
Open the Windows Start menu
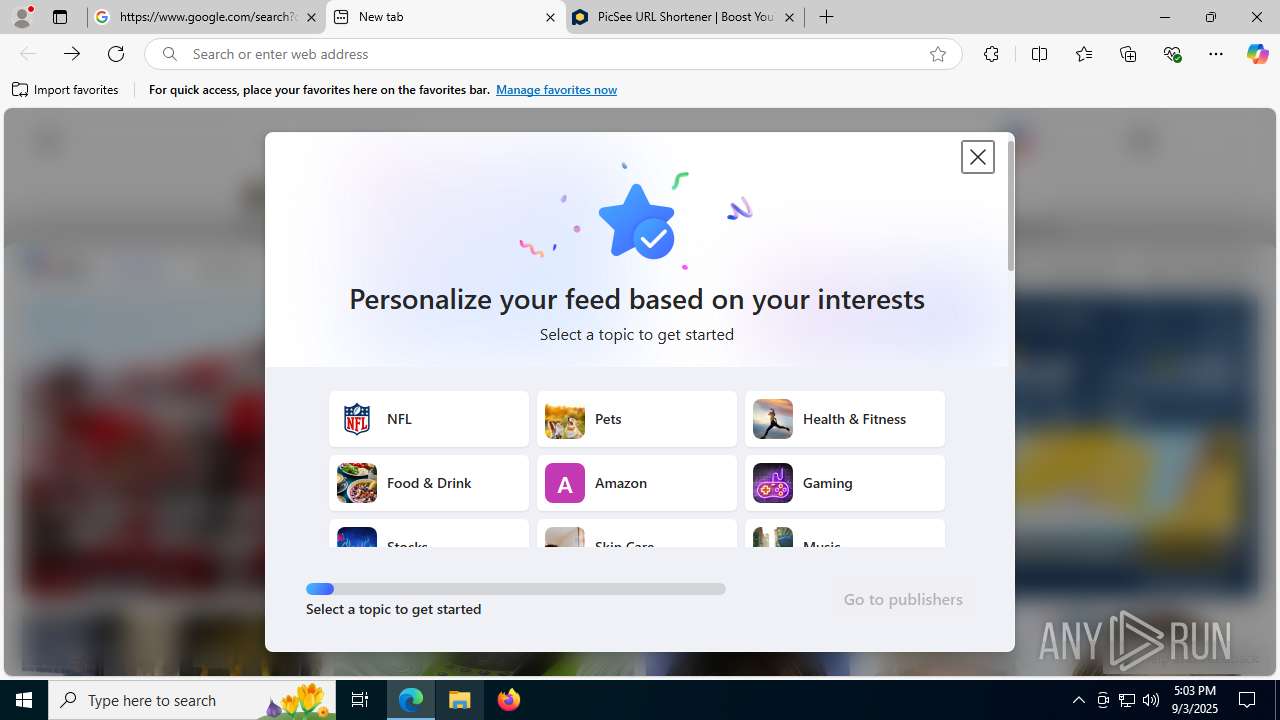click(x=24, y=700)
